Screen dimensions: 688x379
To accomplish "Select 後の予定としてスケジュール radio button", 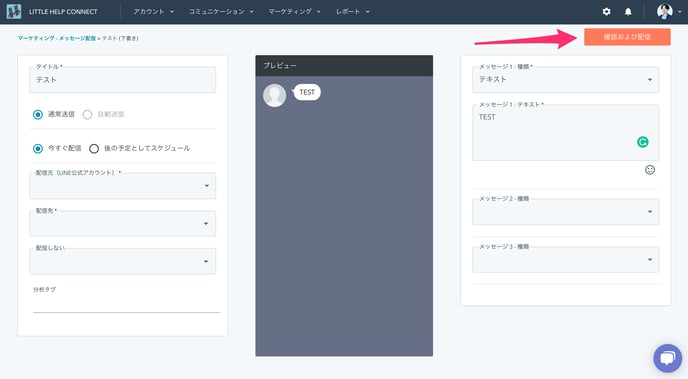I will [94, 149].
